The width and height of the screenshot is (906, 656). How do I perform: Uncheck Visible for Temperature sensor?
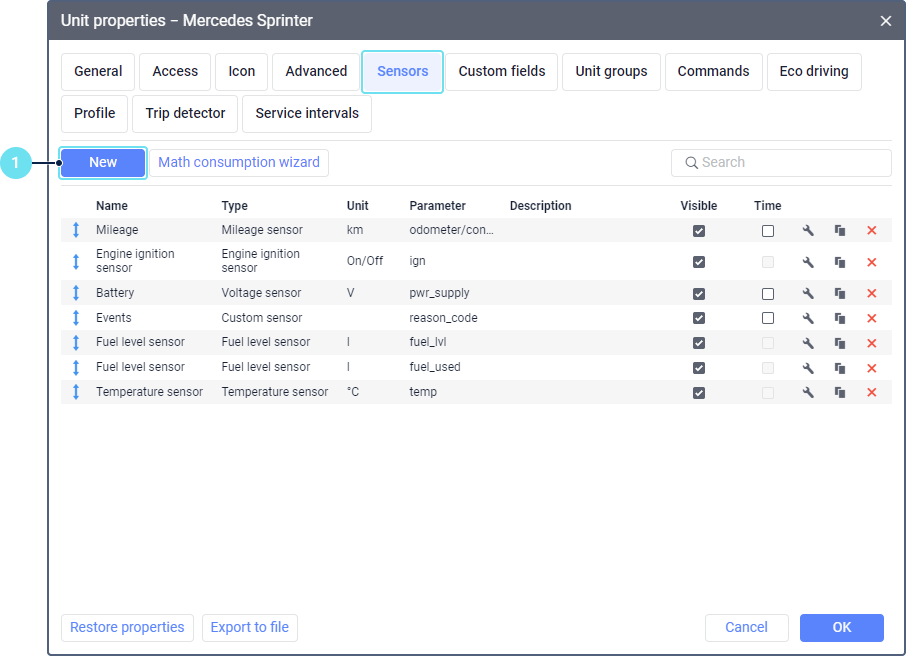click(x=699, y=393)
